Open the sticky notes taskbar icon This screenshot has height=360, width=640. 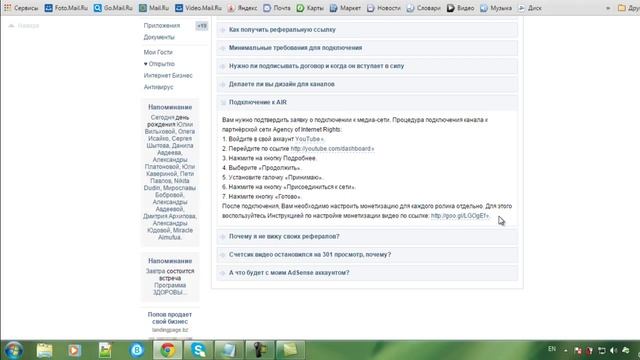[x=290, y=350]
